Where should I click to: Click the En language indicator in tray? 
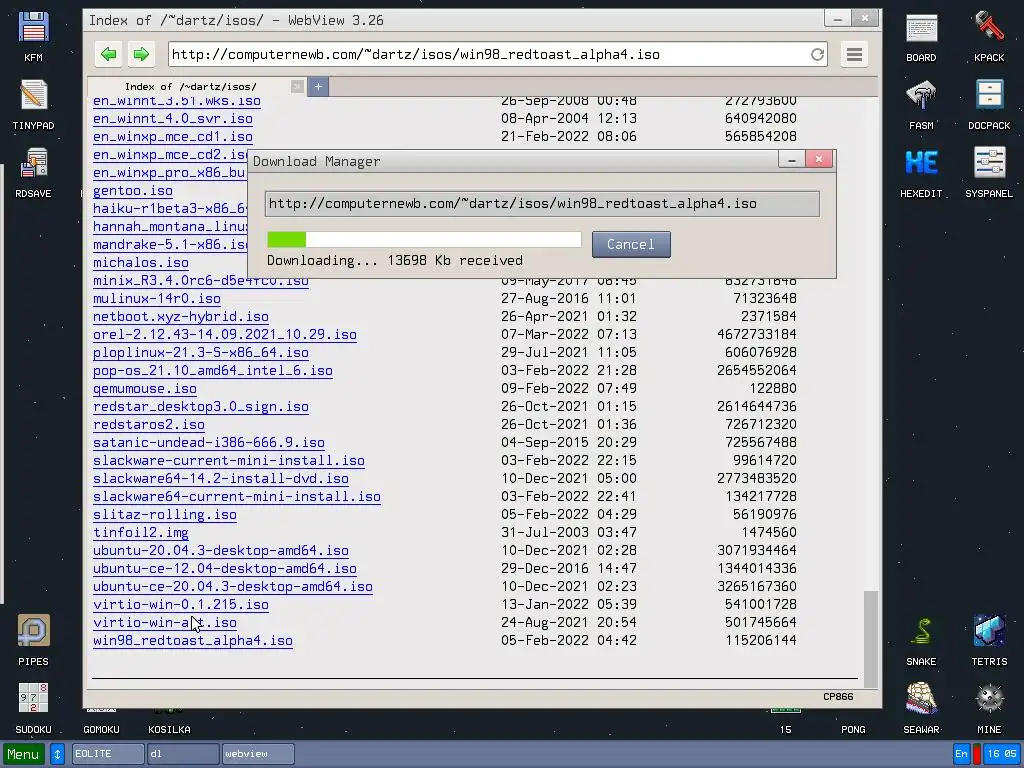[x=961, y=754]
